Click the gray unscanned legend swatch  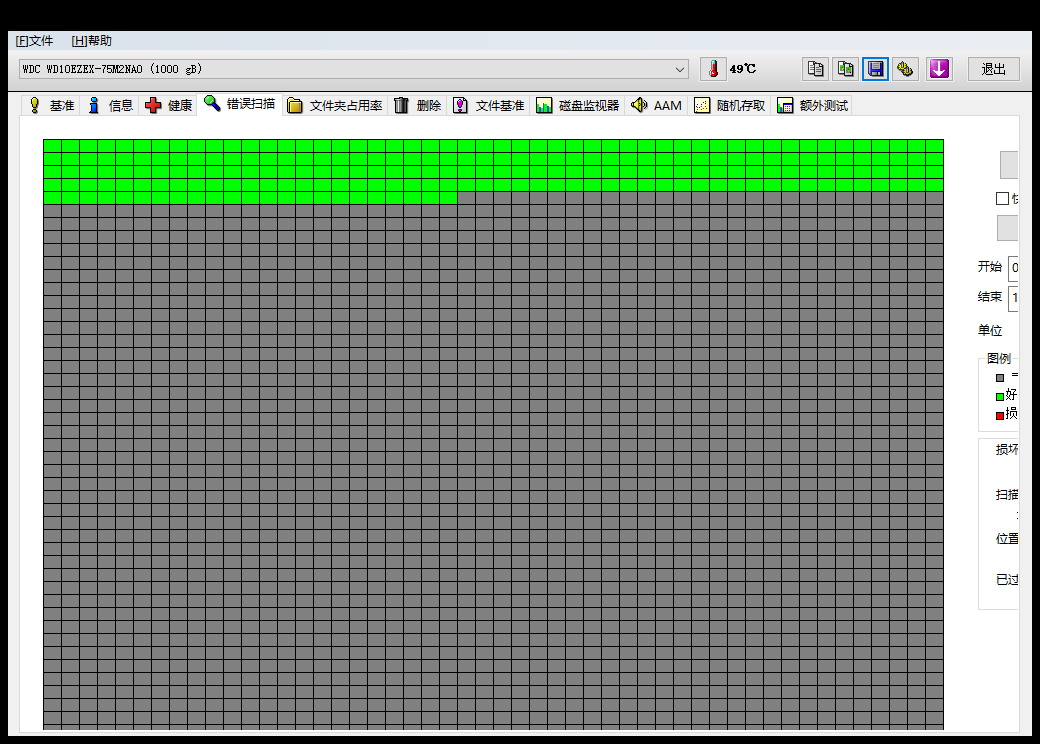click(1000, 378)
